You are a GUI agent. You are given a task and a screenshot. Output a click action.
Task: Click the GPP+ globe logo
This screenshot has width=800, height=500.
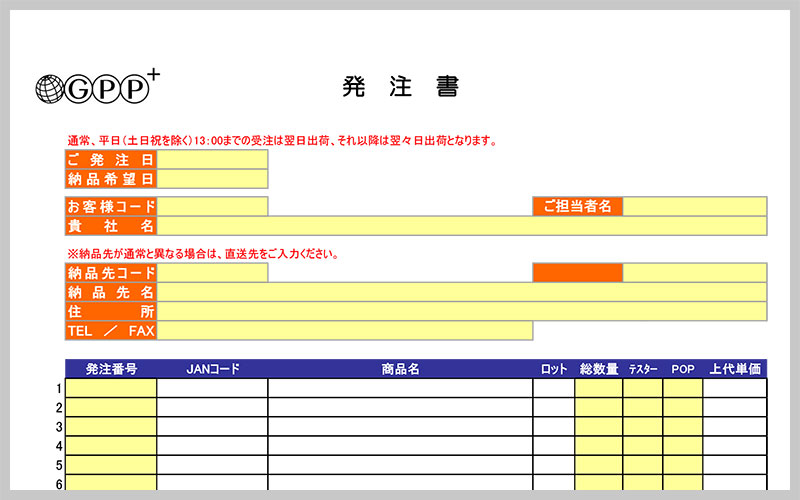pos(97,86)
